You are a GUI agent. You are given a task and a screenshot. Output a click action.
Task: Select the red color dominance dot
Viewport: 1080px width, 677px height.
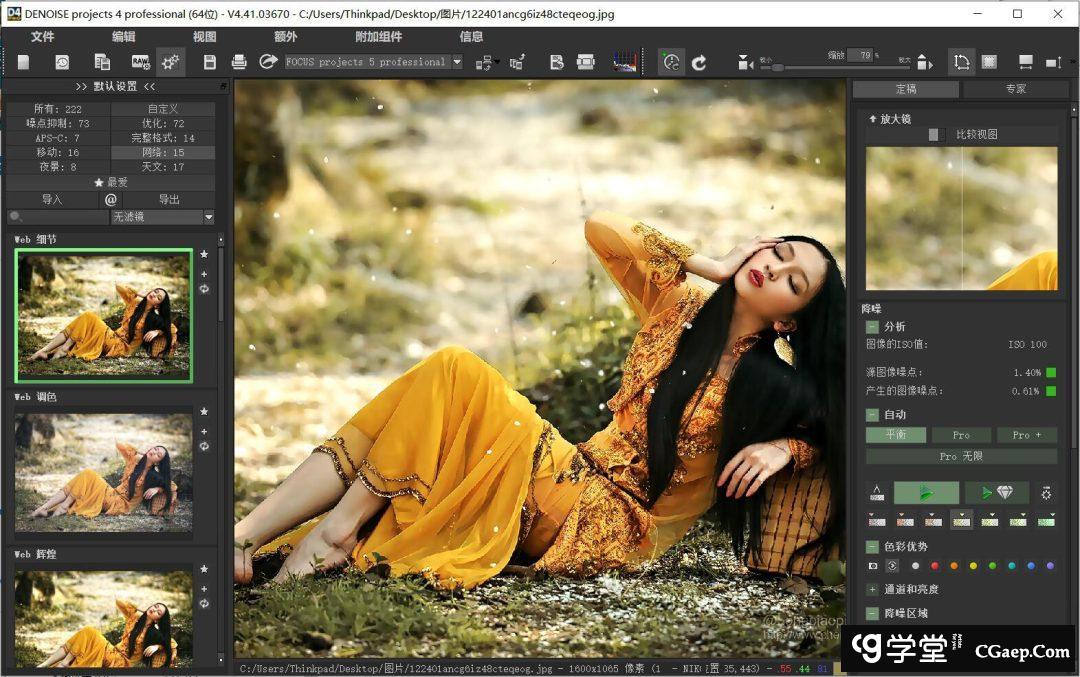coord(934,566)
